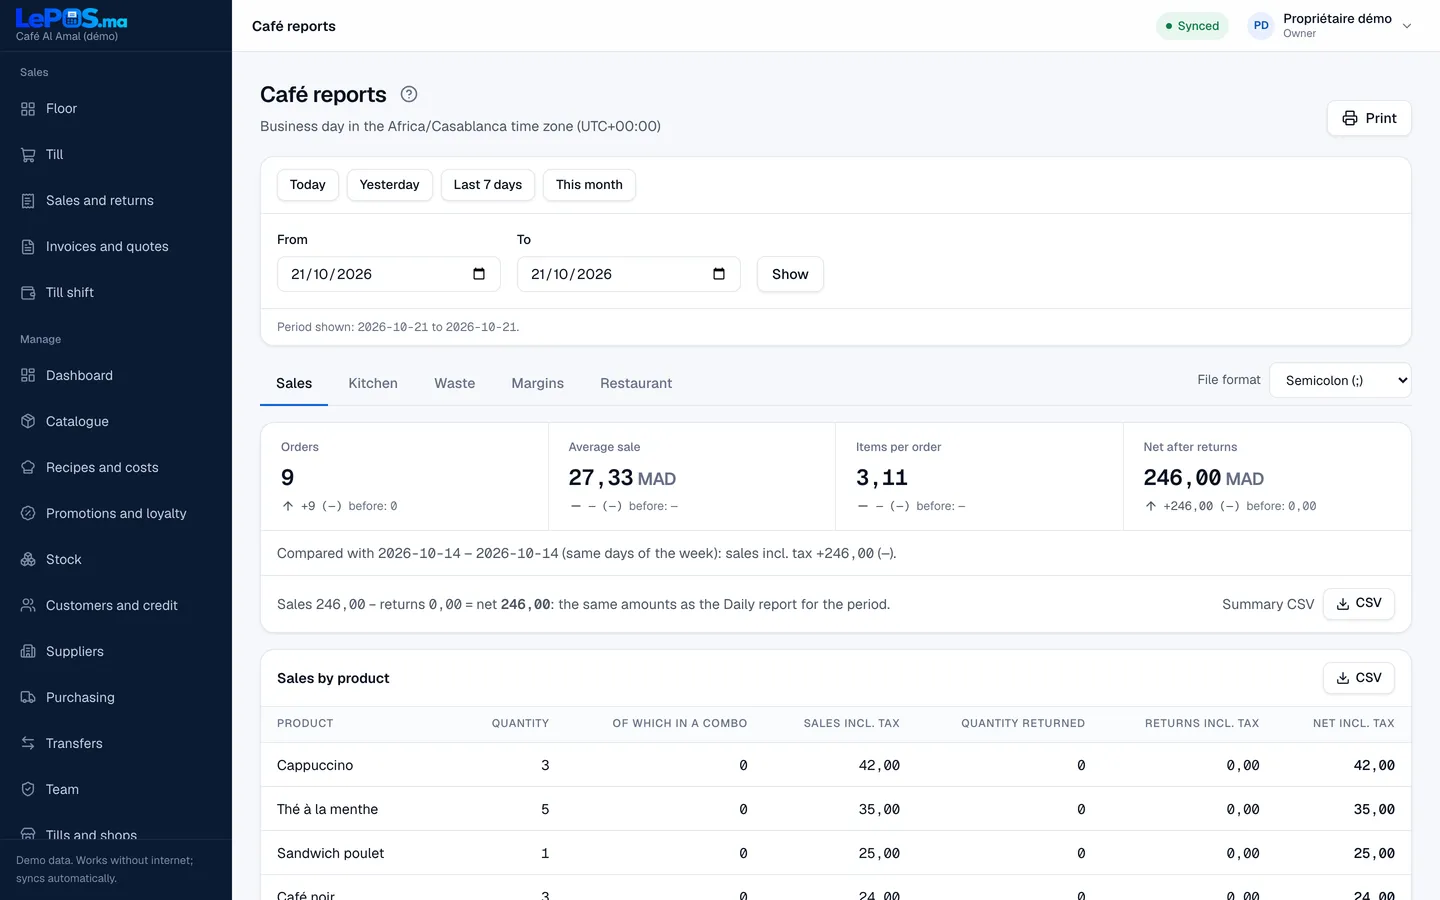Viewport: 1440px width, 900px height.
Task: Click the From date input field
Action: (388, 274)
